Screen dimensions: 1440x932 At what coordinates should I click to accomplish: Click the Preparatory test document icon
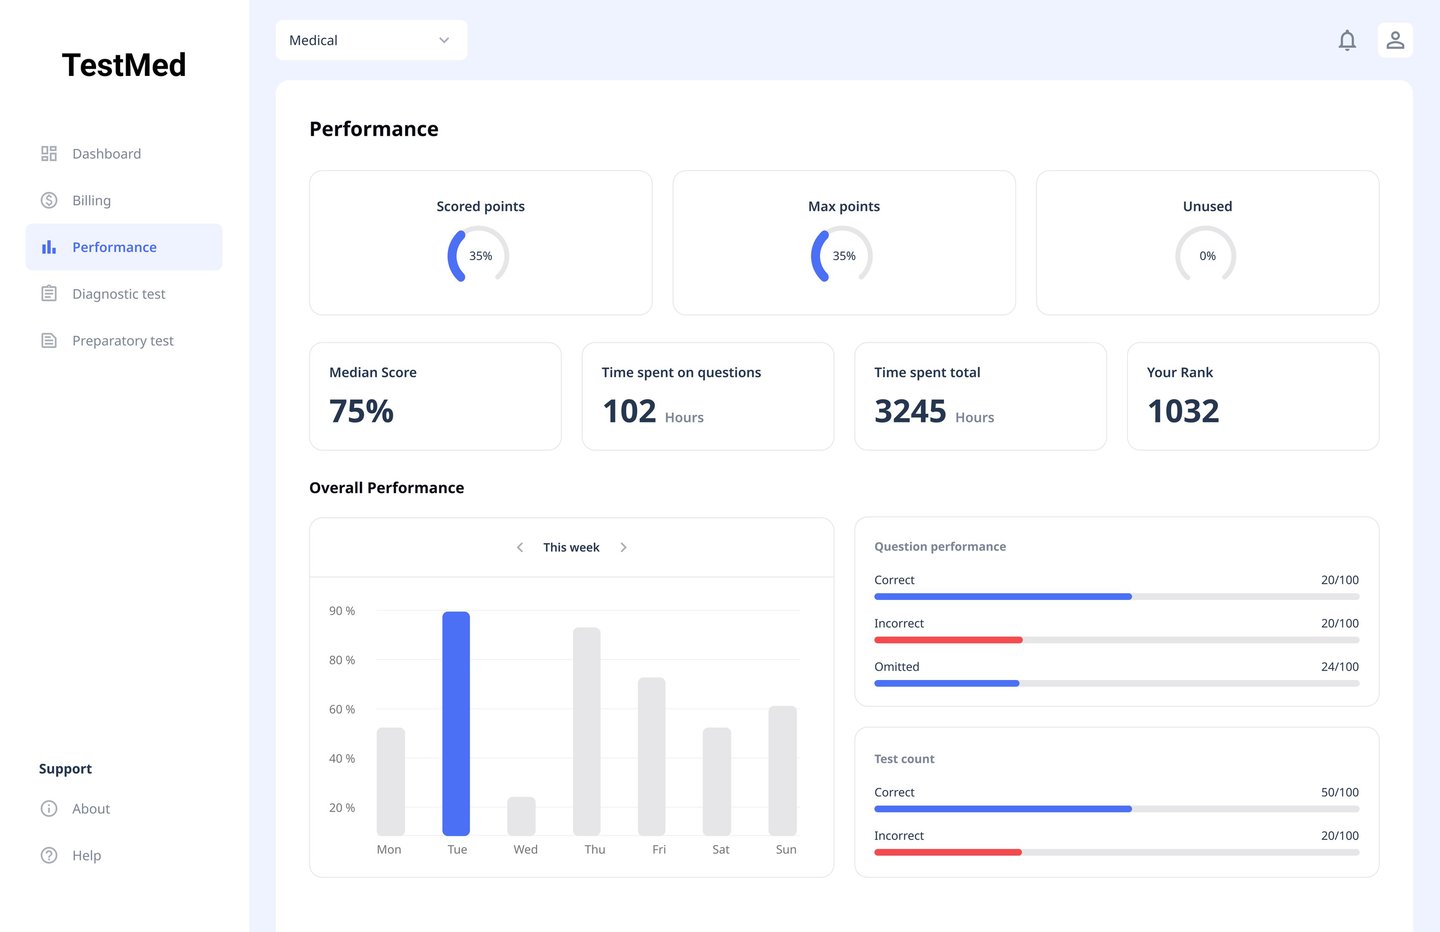coord(49,341)
